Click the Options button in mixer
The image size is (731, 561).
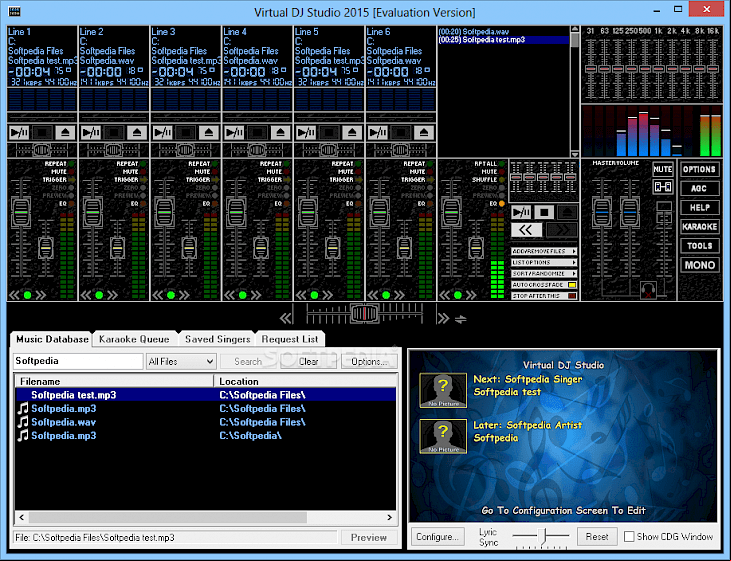[699, 169]
